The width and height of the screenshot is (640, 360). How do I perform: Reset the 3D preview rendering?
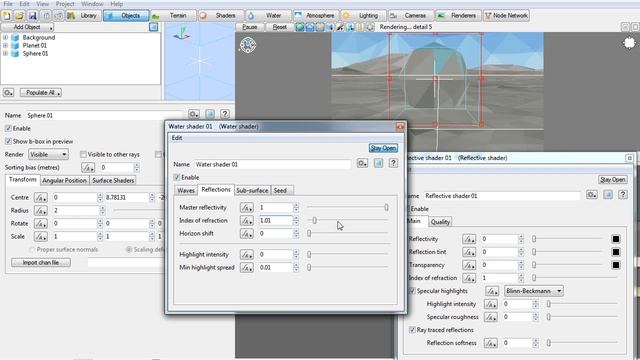(280, 27)
